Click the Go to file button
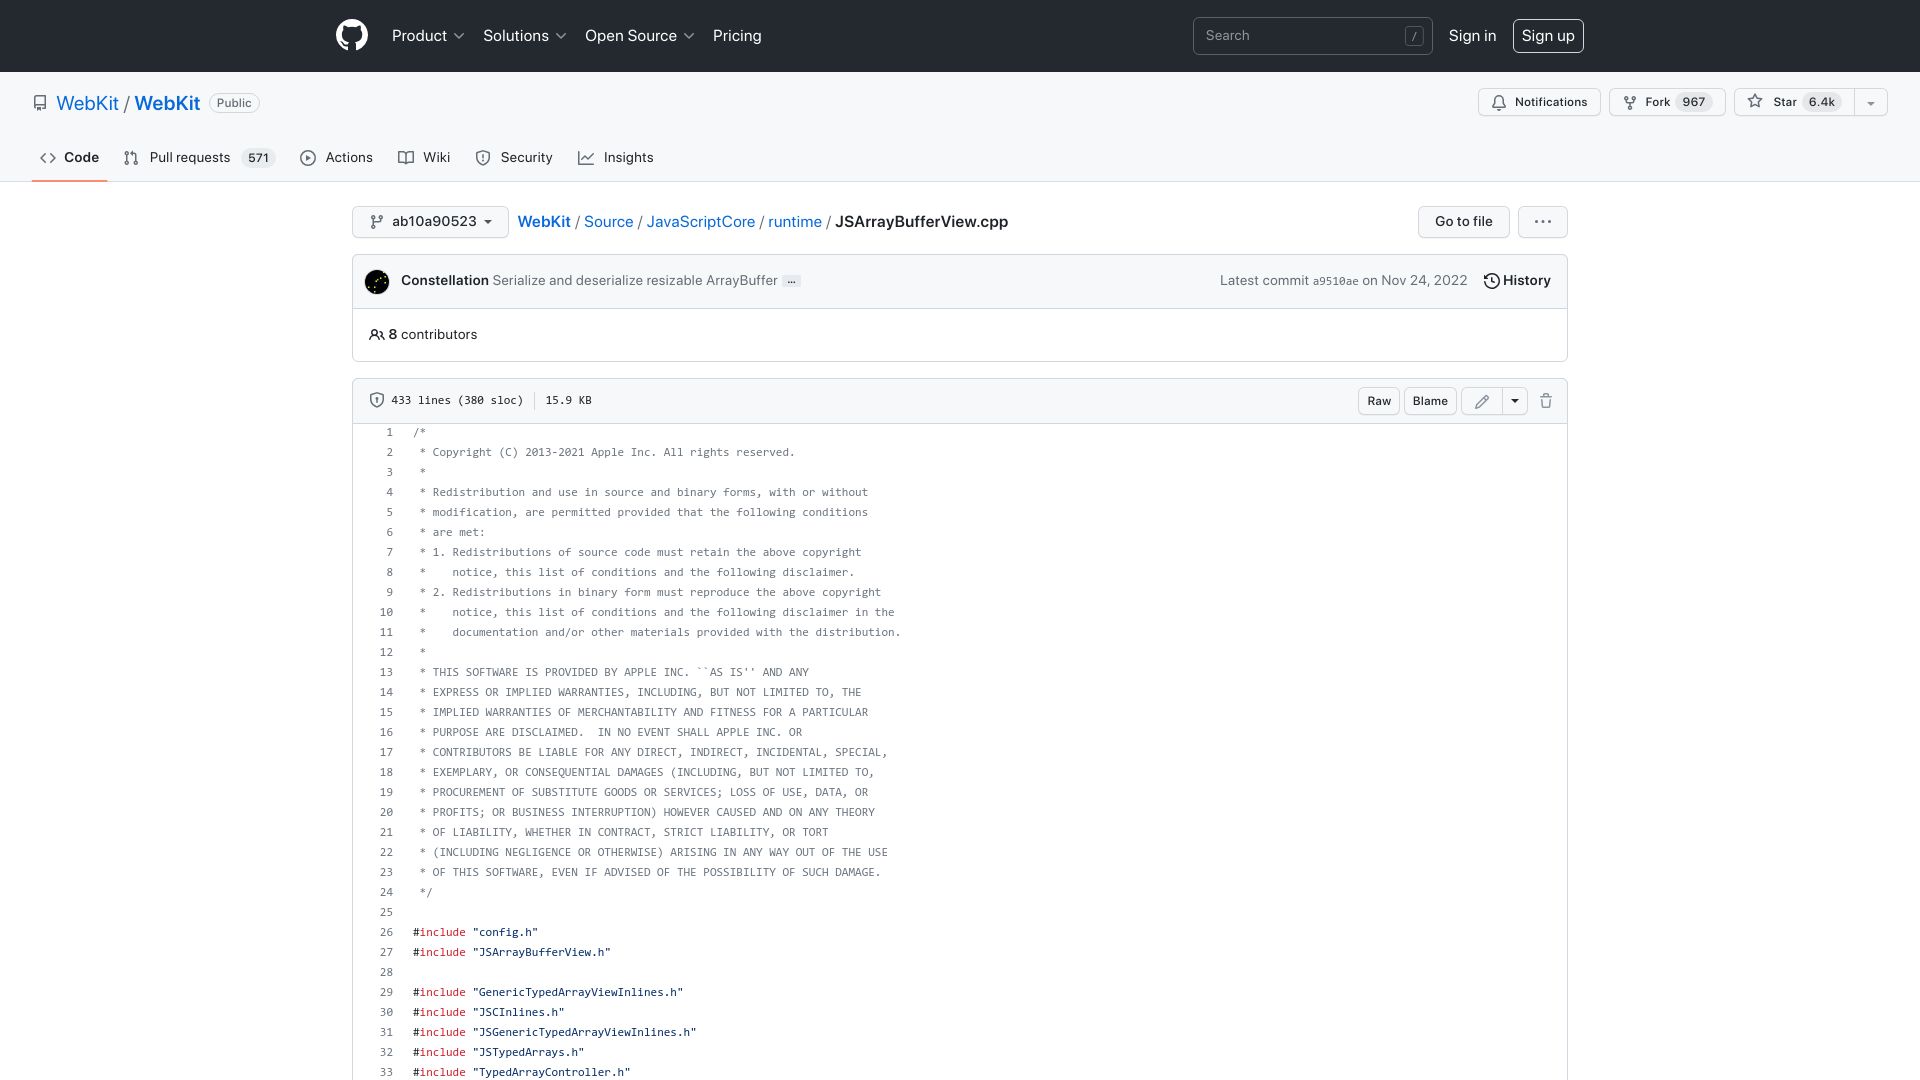1920x1080 pixels. tap(1464, 222)
